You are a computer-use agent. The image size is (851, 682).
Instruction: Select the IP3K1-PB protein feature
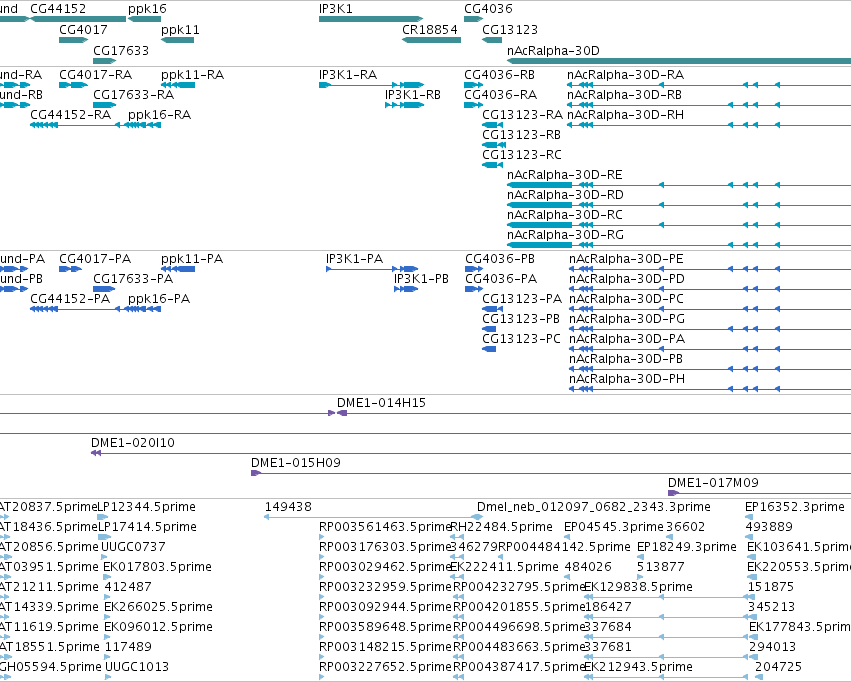coord(406,289)
